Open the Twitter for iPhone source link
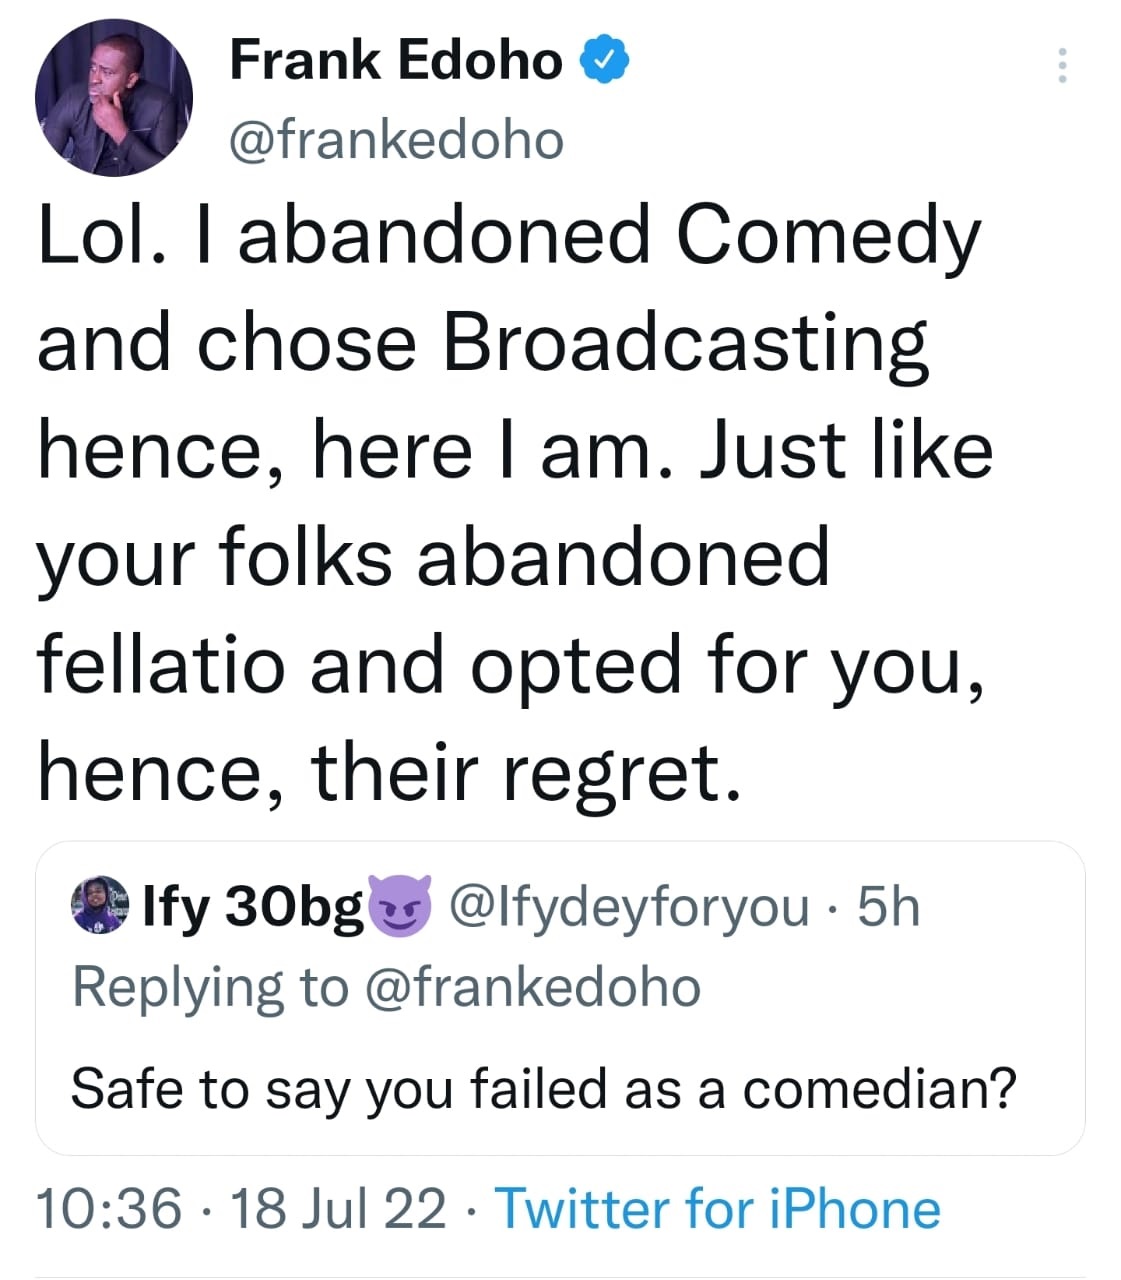The image size is (1121, 1280). click(x=718, y=1208)
